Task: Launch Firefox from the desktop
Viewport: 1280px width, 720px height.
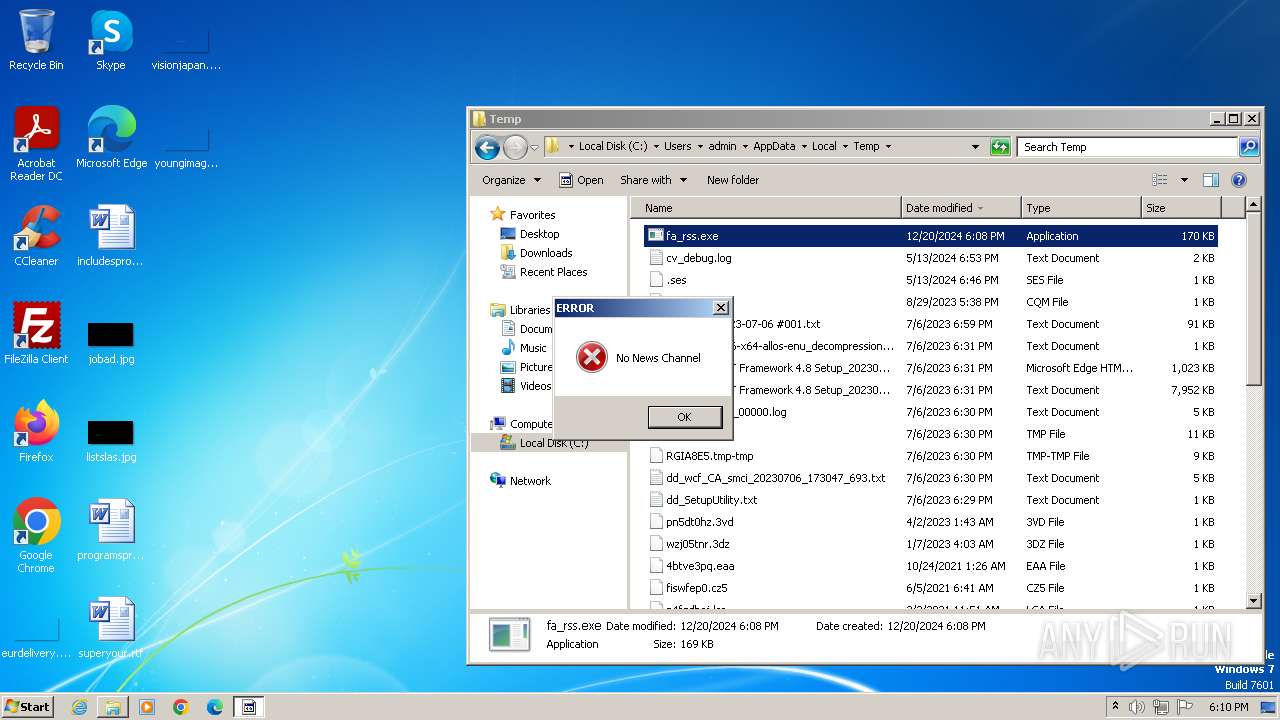Action: (36, 432)
